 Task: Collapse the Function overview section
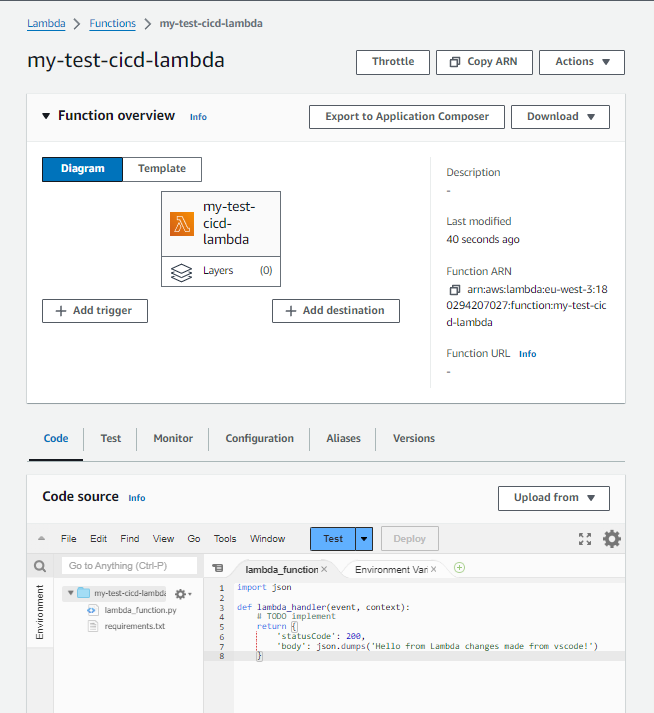46,116
